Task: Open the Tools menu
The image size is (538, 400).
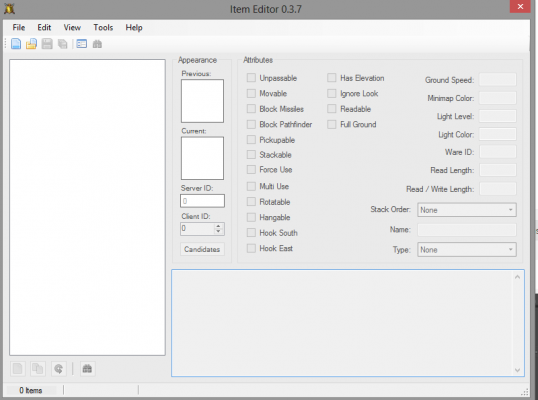Action: click(103, 27)
